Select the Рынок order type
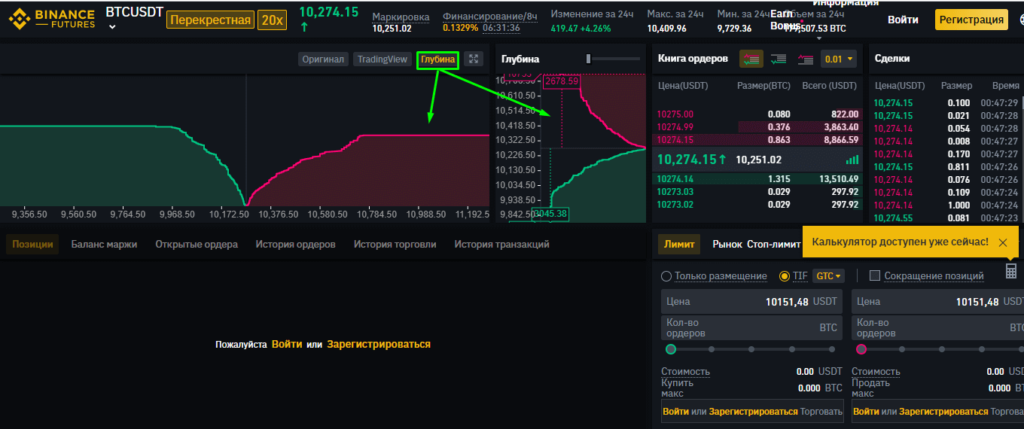The height and width of the screenshot is (429, 1024). [728, 244]
